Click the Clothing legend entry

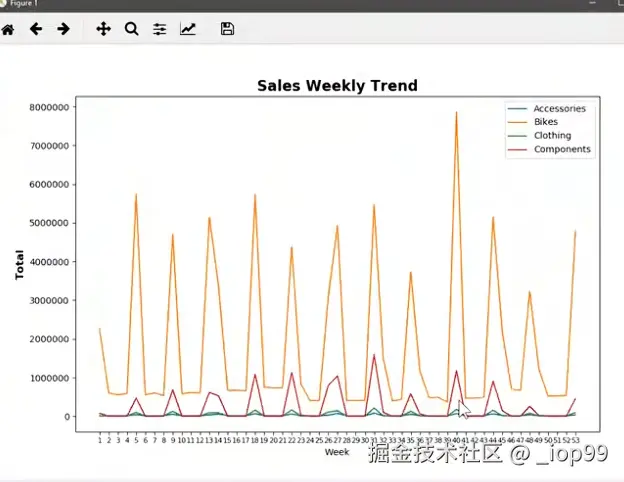tap(552, 136)
